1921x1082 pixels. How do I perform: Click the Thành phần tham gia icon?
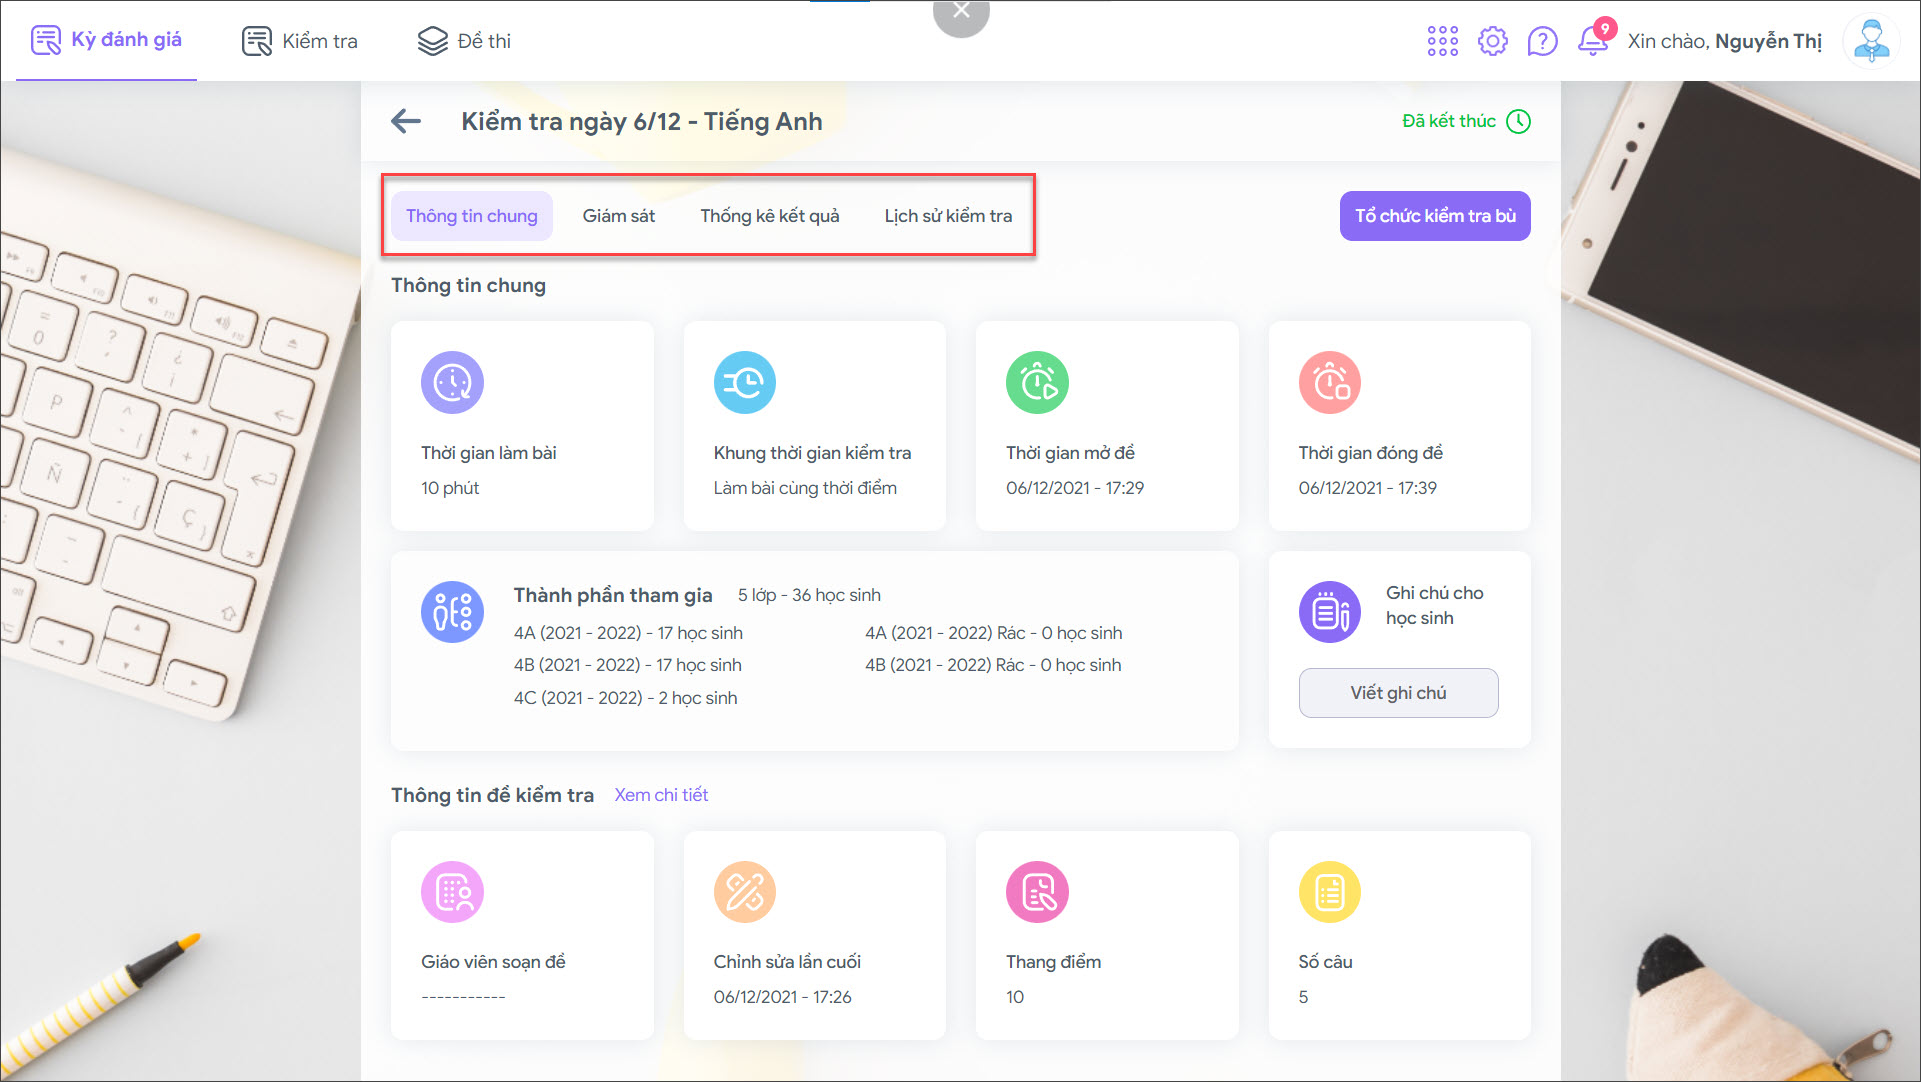pyautogui.click(x=452, y=612)
